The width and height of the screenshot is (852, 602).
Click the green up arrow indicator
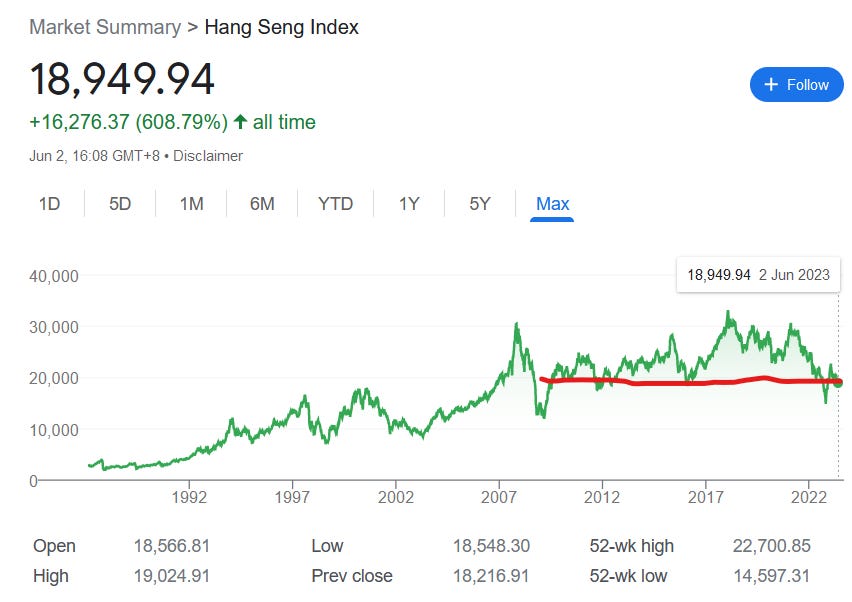point(240,121)
